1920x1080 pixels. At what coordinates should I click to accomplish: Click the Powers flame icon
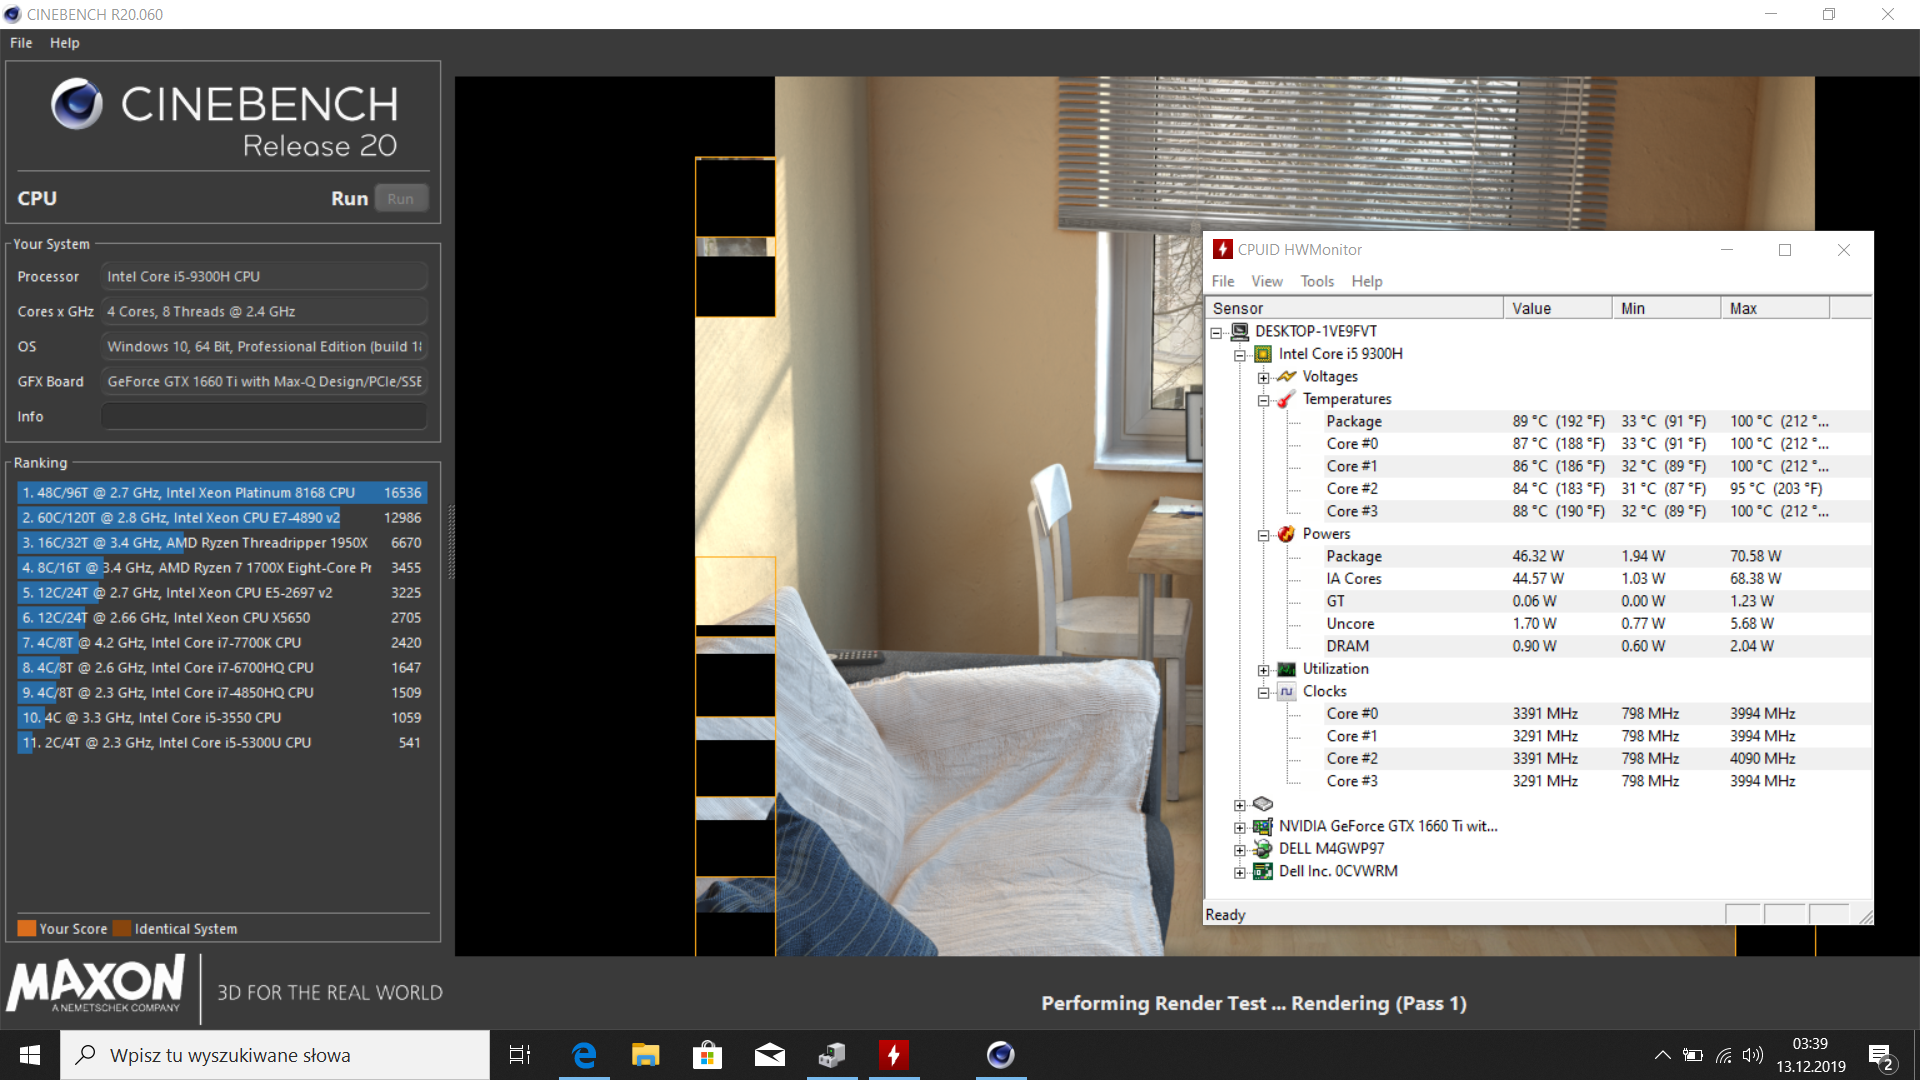1286,534
